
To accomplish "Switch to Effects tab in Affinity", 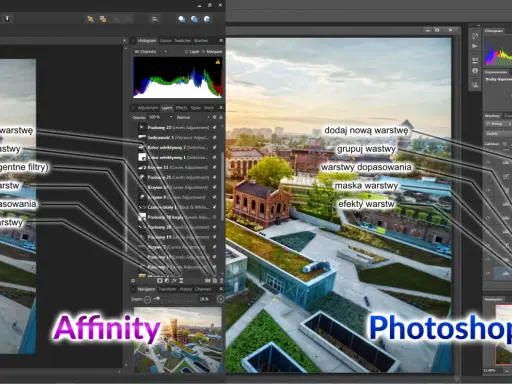I will pos(181,108).
